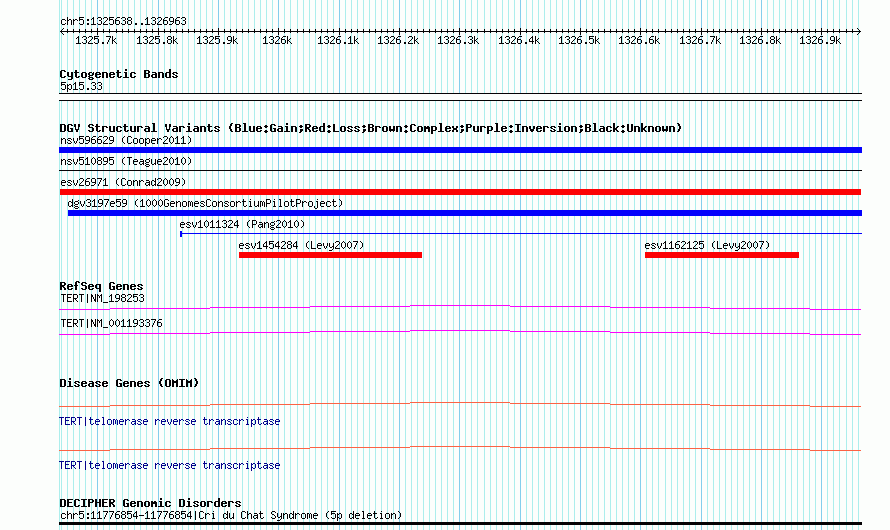Click the right arrow of the ruler
The width and height of the screenshot is (890, 530).
(859, 31)
